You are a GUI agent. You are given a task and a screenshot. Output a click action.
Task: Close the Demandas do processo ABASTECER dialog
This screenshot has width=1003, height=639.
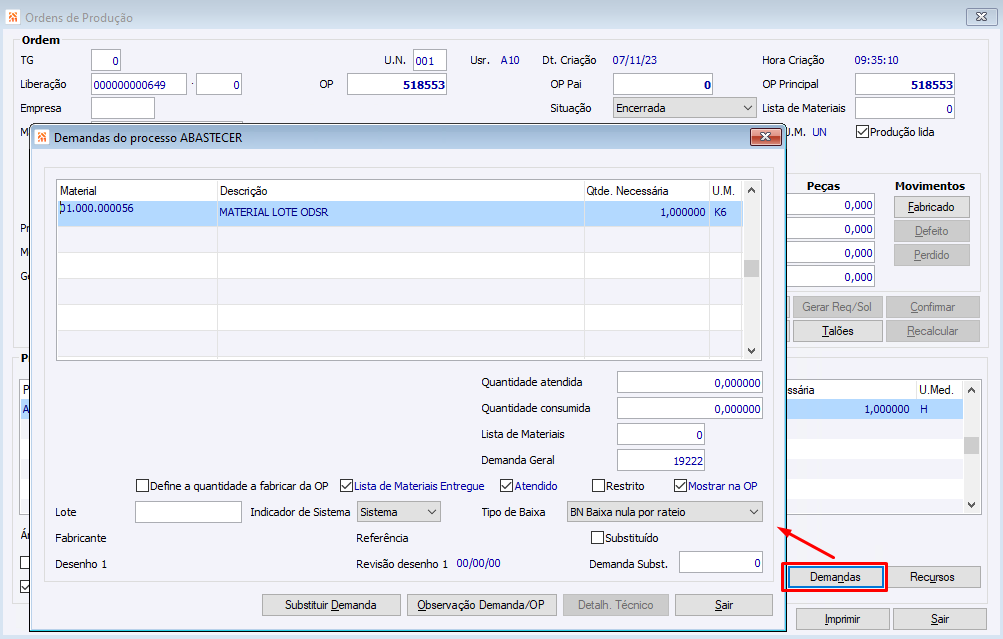tap(765, 136)
